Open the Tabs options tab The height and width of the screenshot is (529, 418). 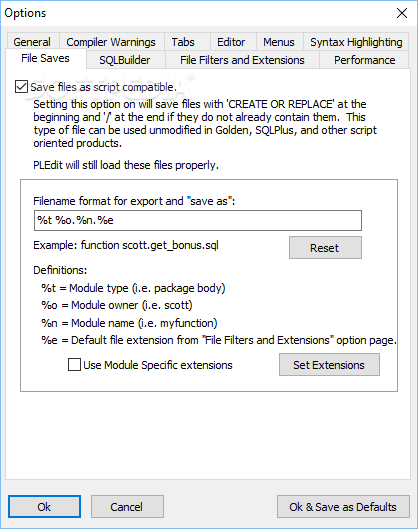[x=183, y=42]
